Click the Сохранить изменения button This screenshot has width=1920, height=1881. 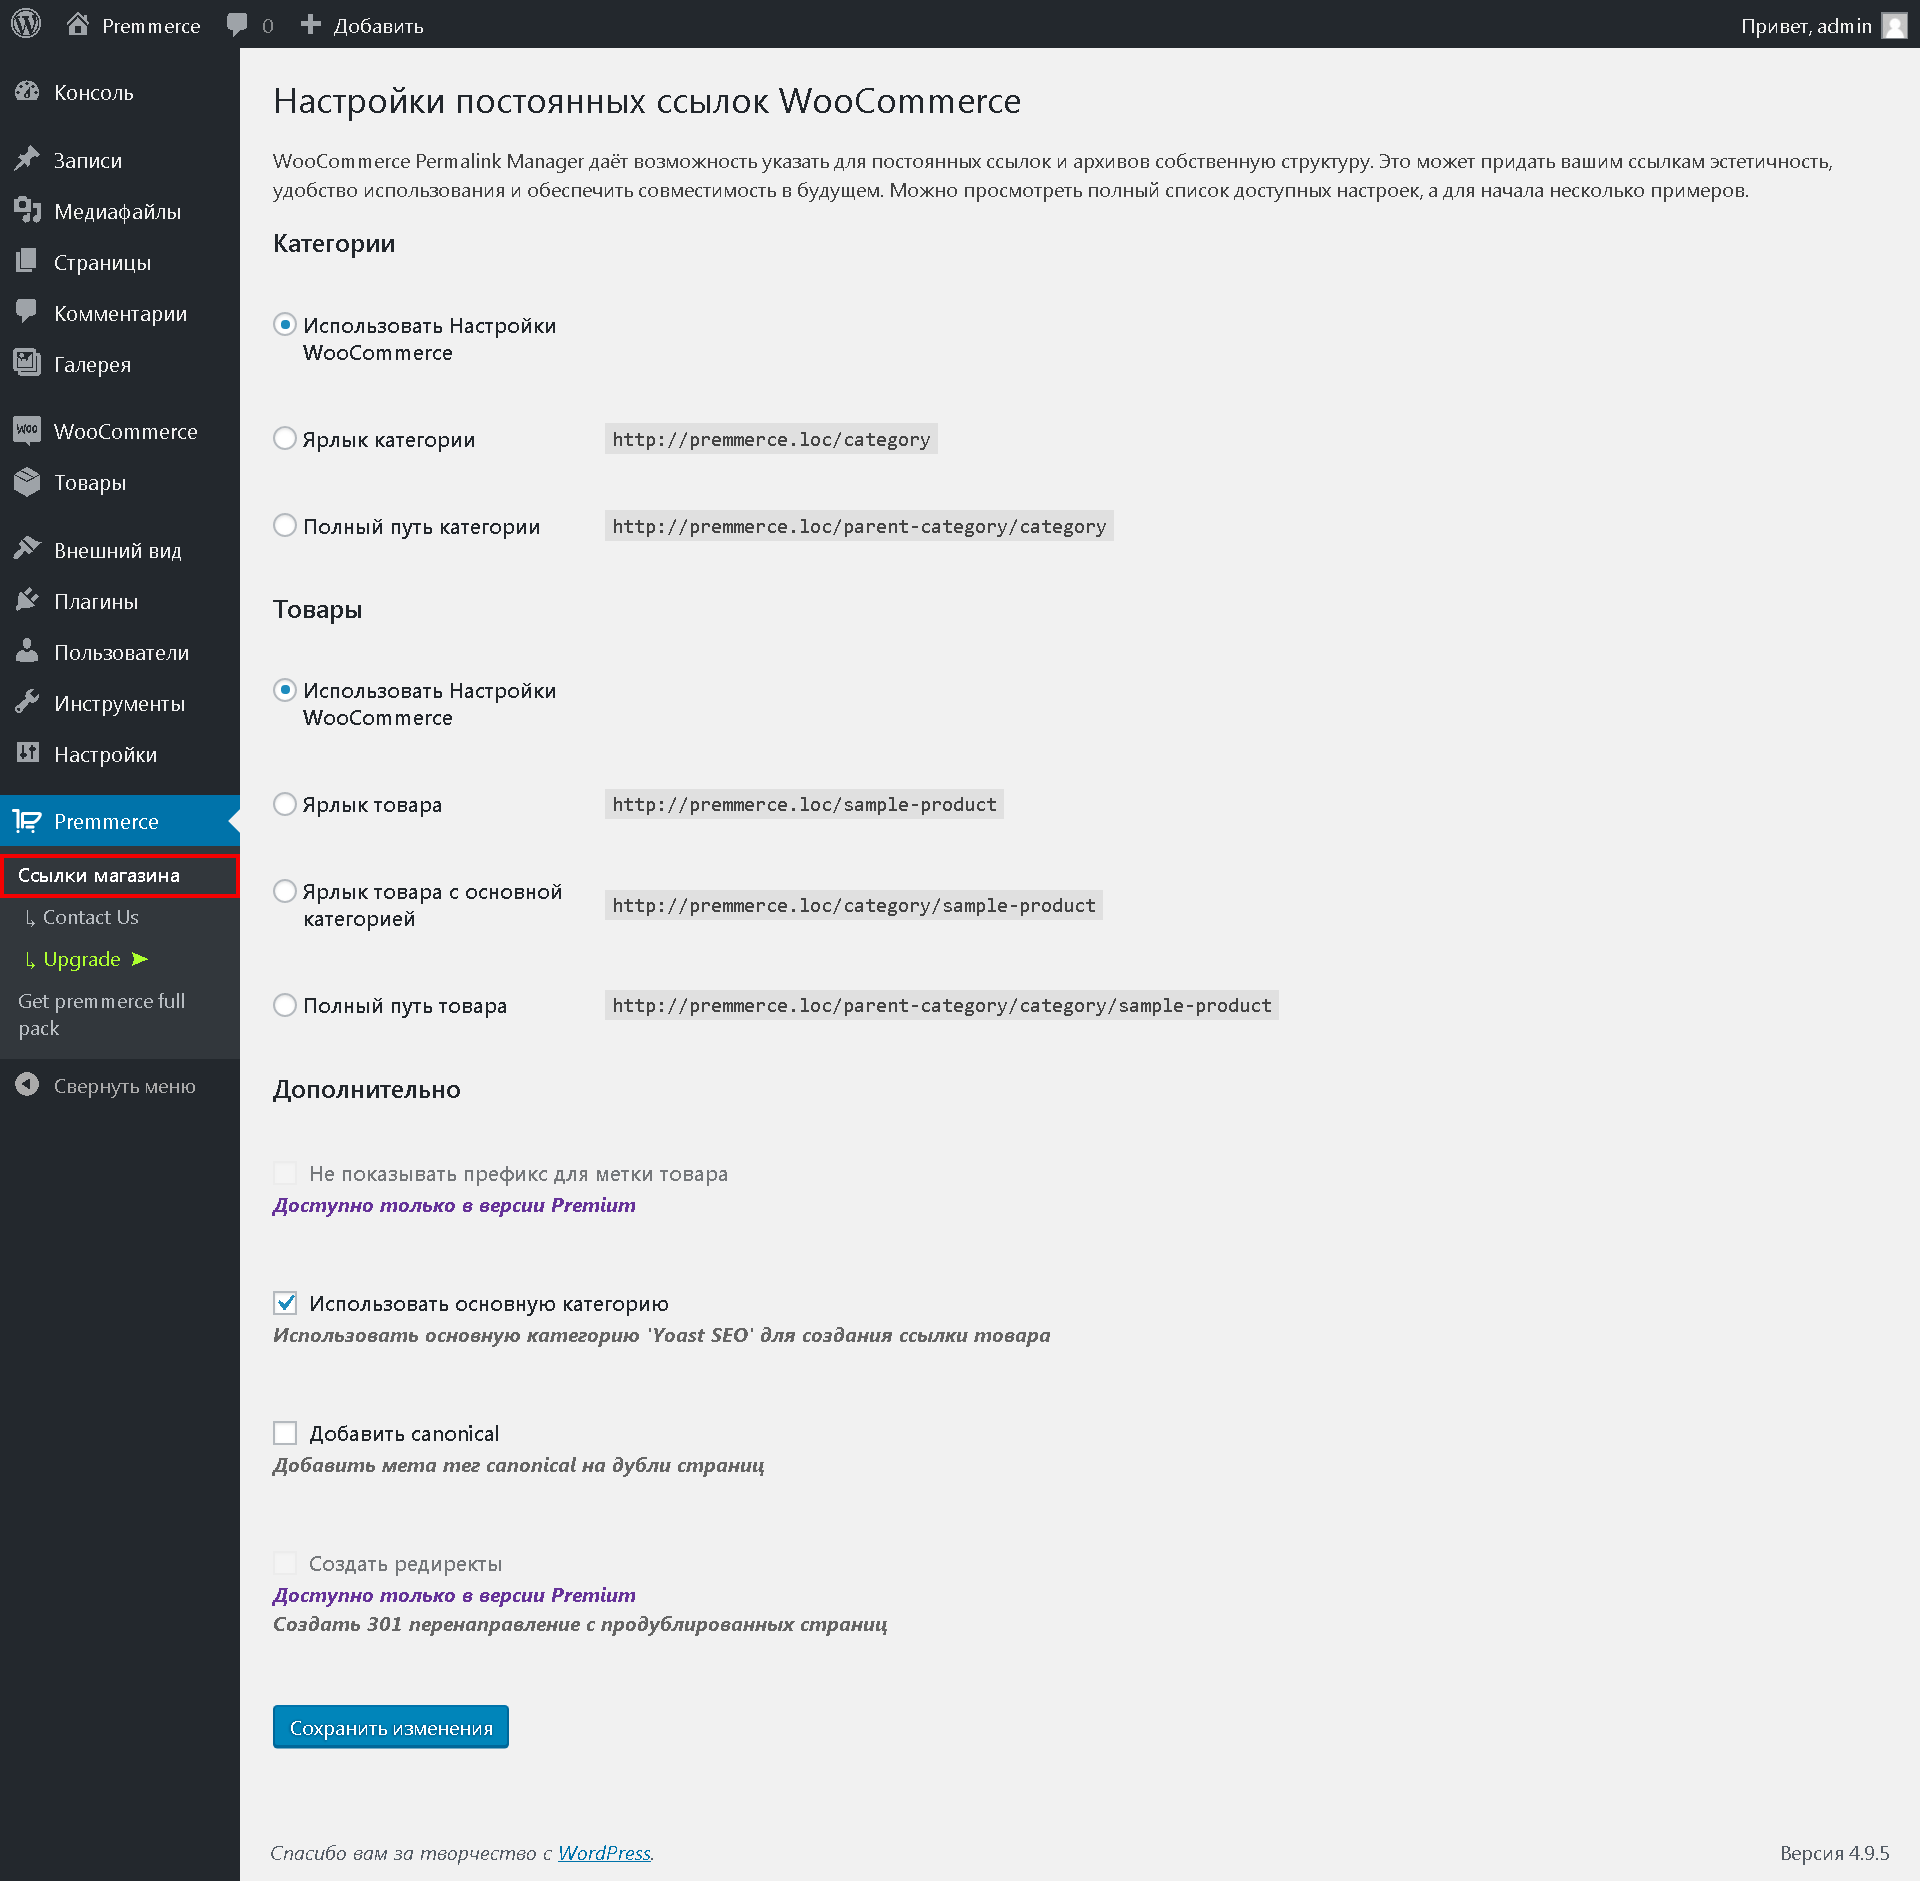pyautogui.click(x=391, y=1727)
